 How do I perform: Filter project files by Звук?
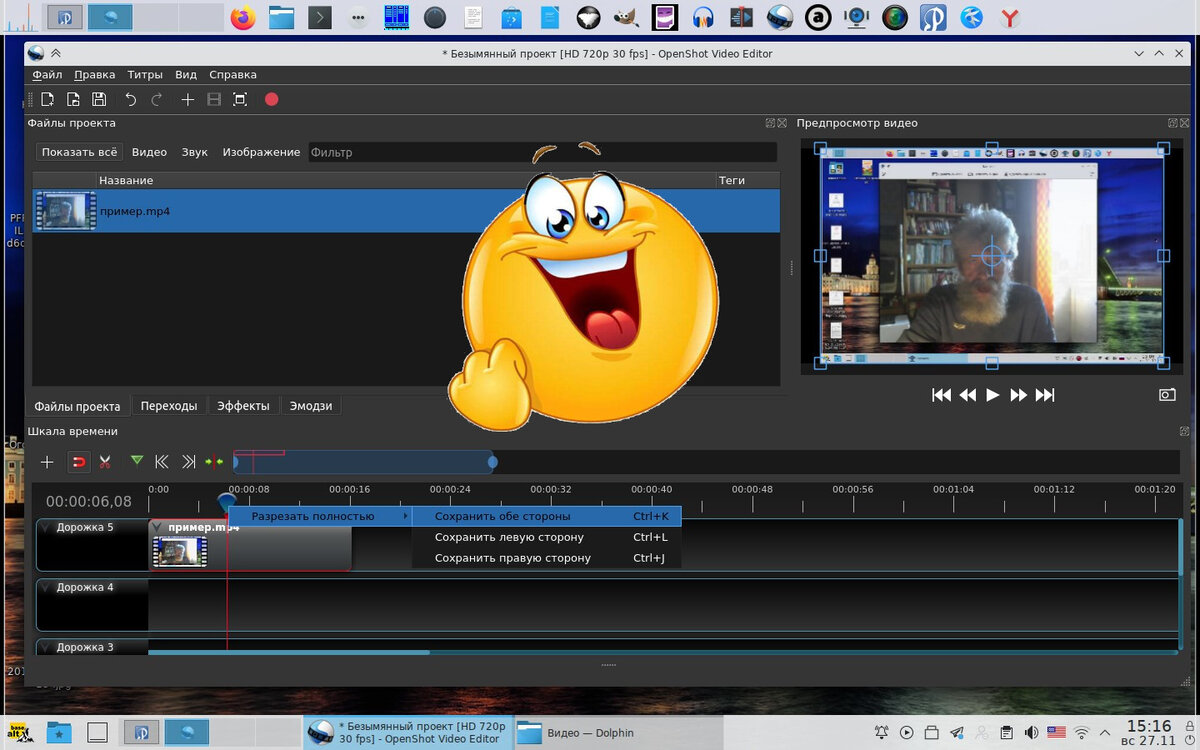click(x=195, y=152)
